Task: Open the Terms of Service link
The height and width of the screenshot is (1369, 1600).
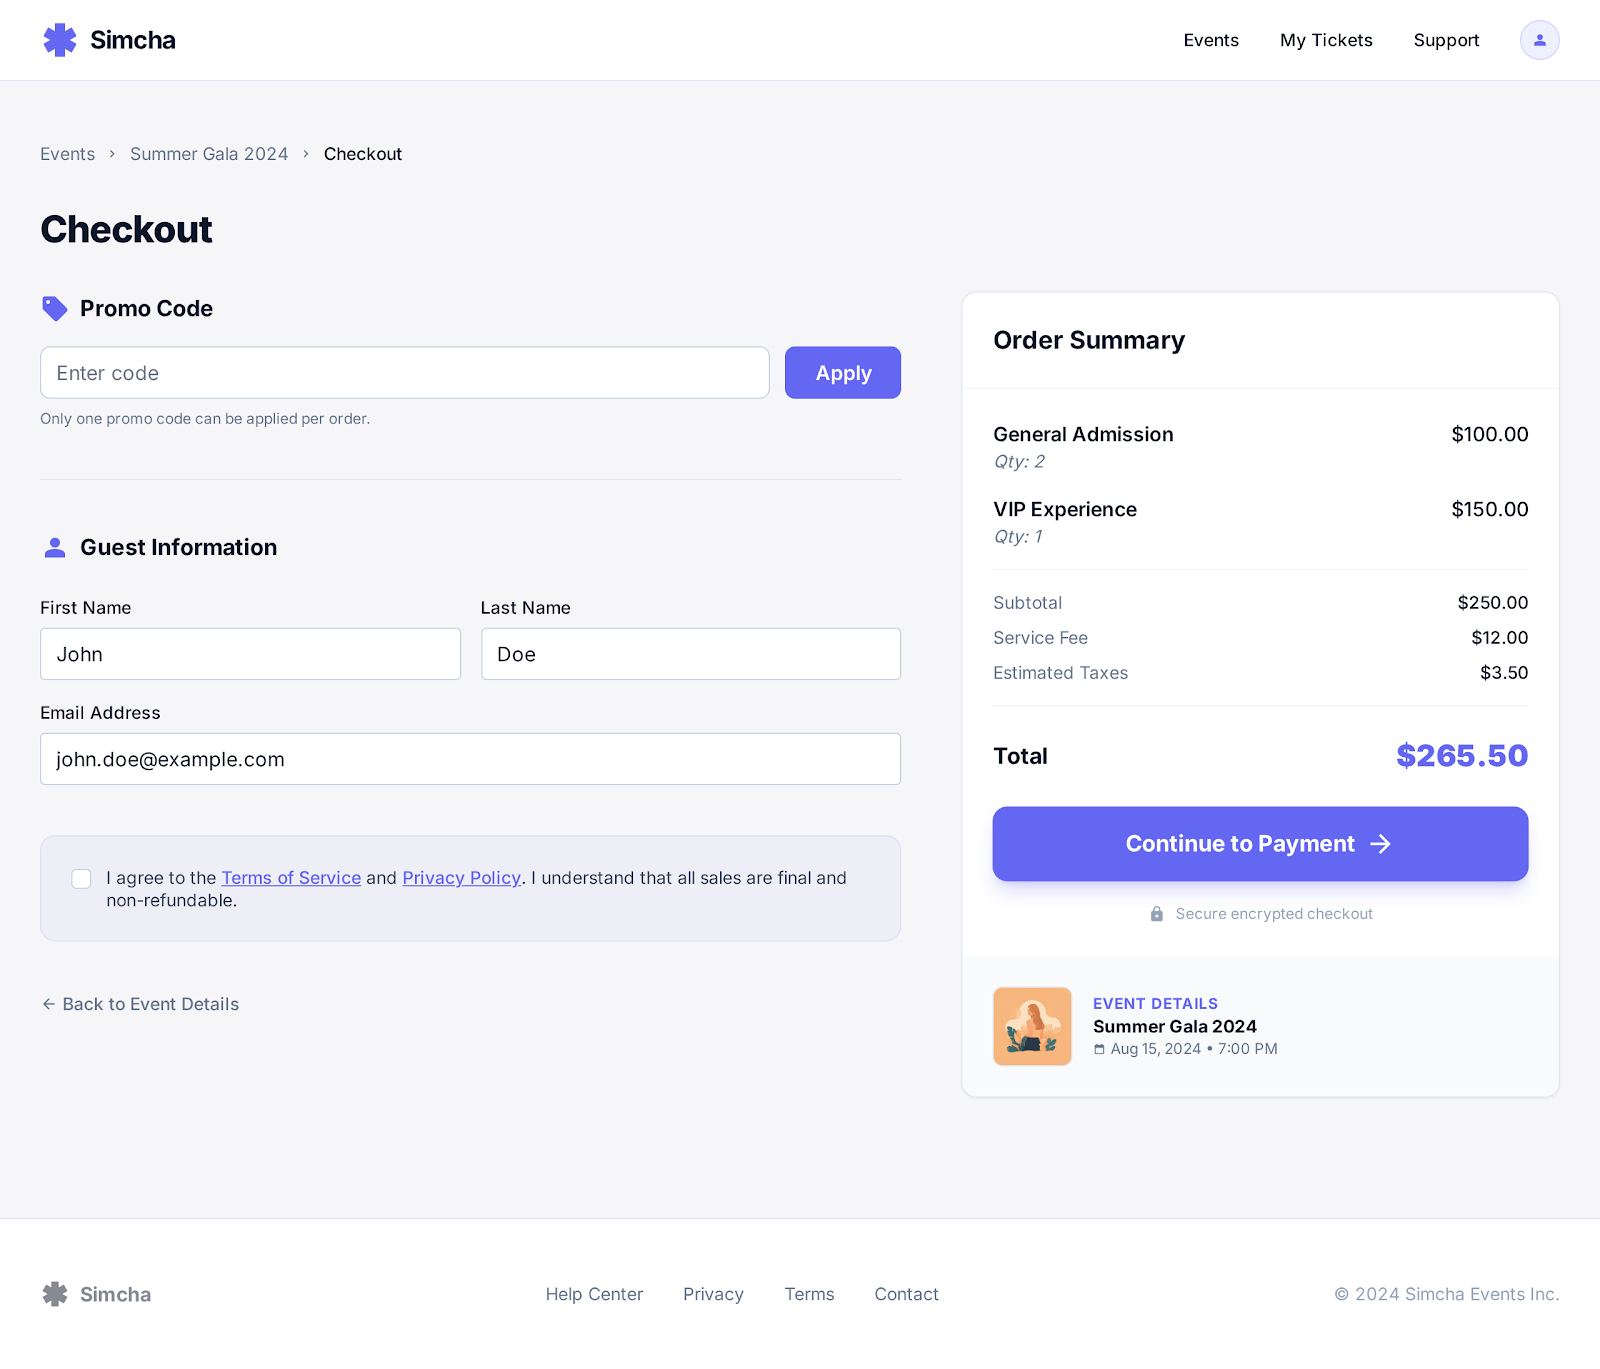Action: coord(291,877)
